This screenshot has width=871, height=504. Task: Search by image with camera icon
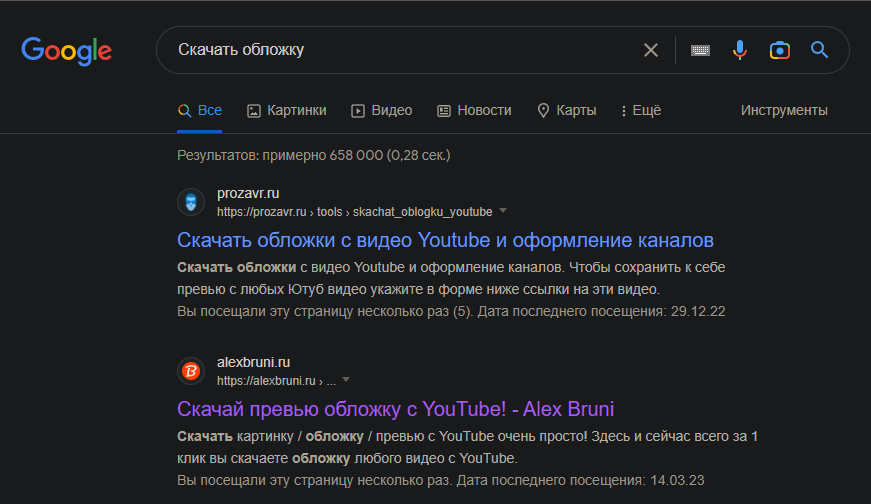point(779,50)
